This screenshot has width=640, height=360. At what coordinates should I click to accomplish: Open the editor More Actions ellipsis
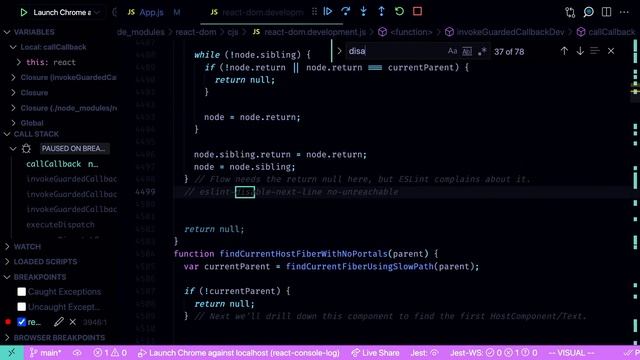click(624, 12)
